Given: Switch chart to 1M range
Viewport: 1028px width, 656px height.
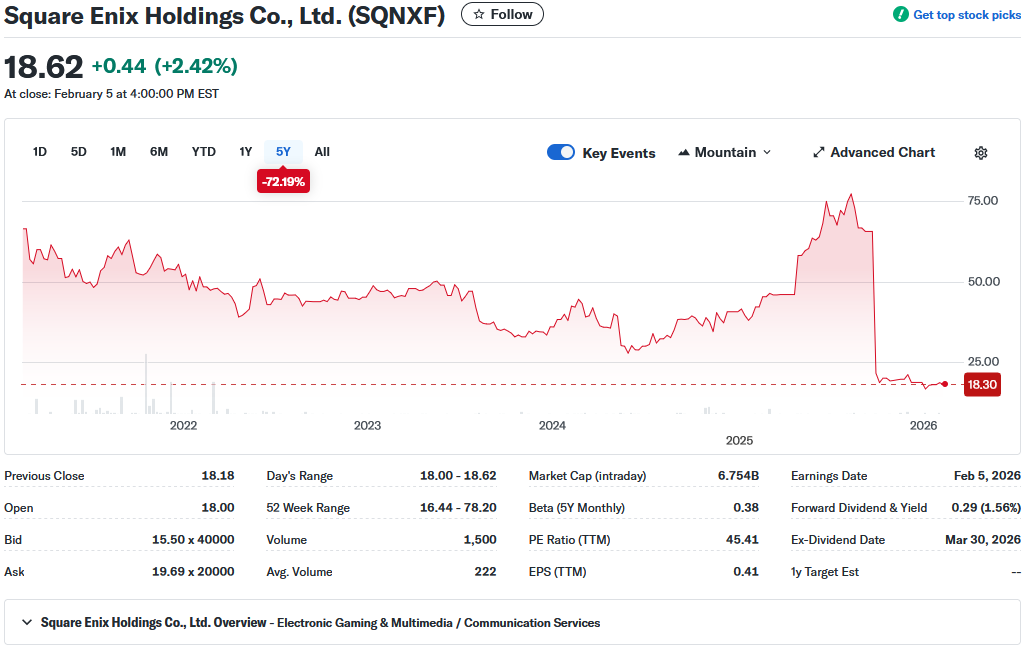Looking at the screenshot, I should click(118, 152).
